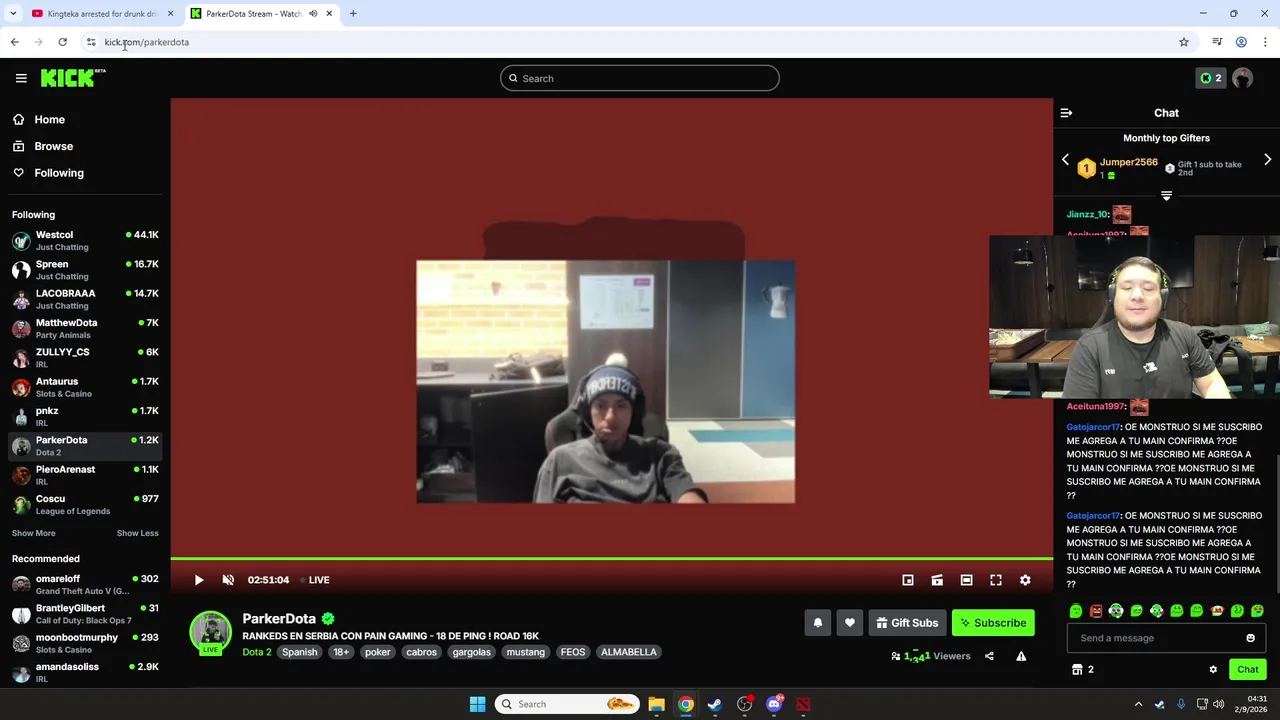Open LACOBRAAA's channel
Screen dimensions: 1280x720
click(85, 299)
